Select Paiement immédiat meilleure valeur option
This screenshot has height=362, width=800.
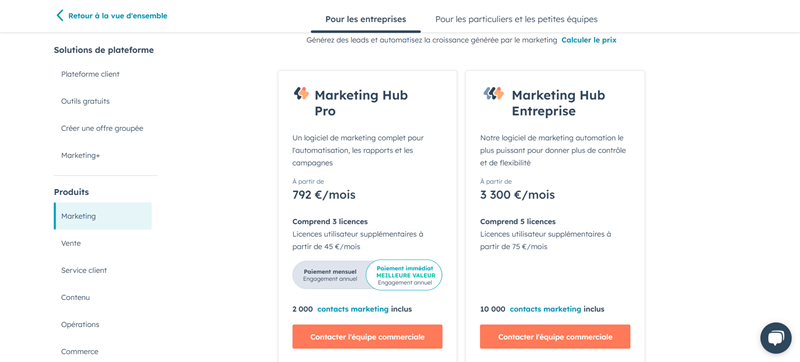[x=404, y=275]
